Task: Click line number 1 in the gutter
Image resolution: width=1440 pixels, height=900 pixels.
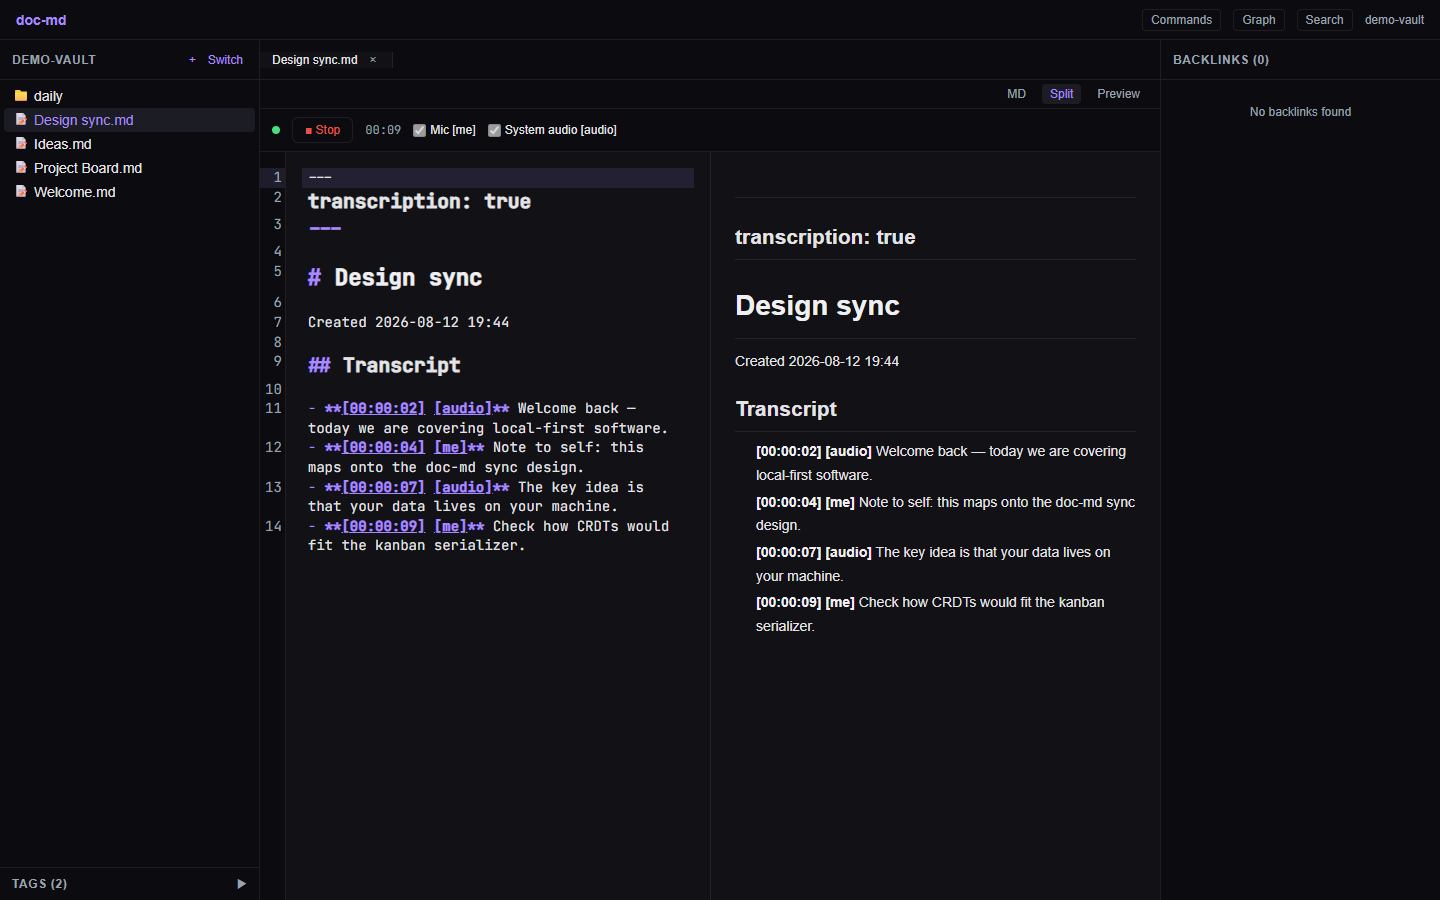Action: [278, 177]
